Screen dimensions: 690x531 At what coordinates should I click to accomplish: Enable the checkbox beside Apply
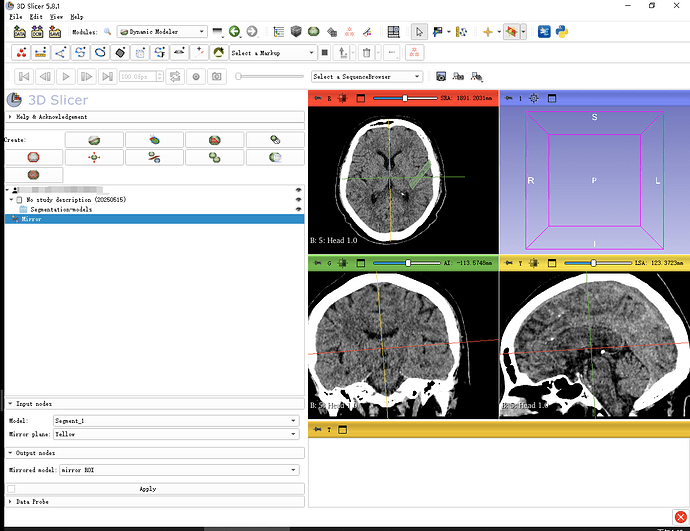pyautogui.click(x=11, y=489)
